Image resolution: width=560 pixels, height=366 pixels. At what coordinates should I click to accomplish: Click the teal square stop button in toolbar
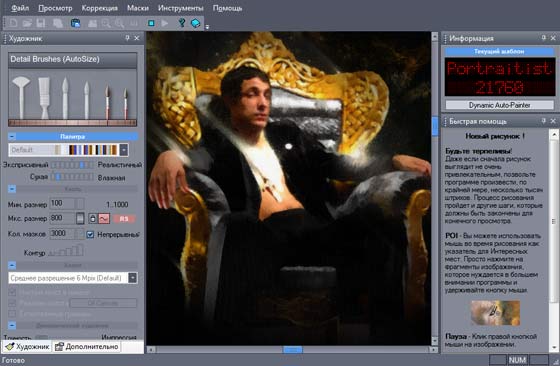[x=151, y=23]
